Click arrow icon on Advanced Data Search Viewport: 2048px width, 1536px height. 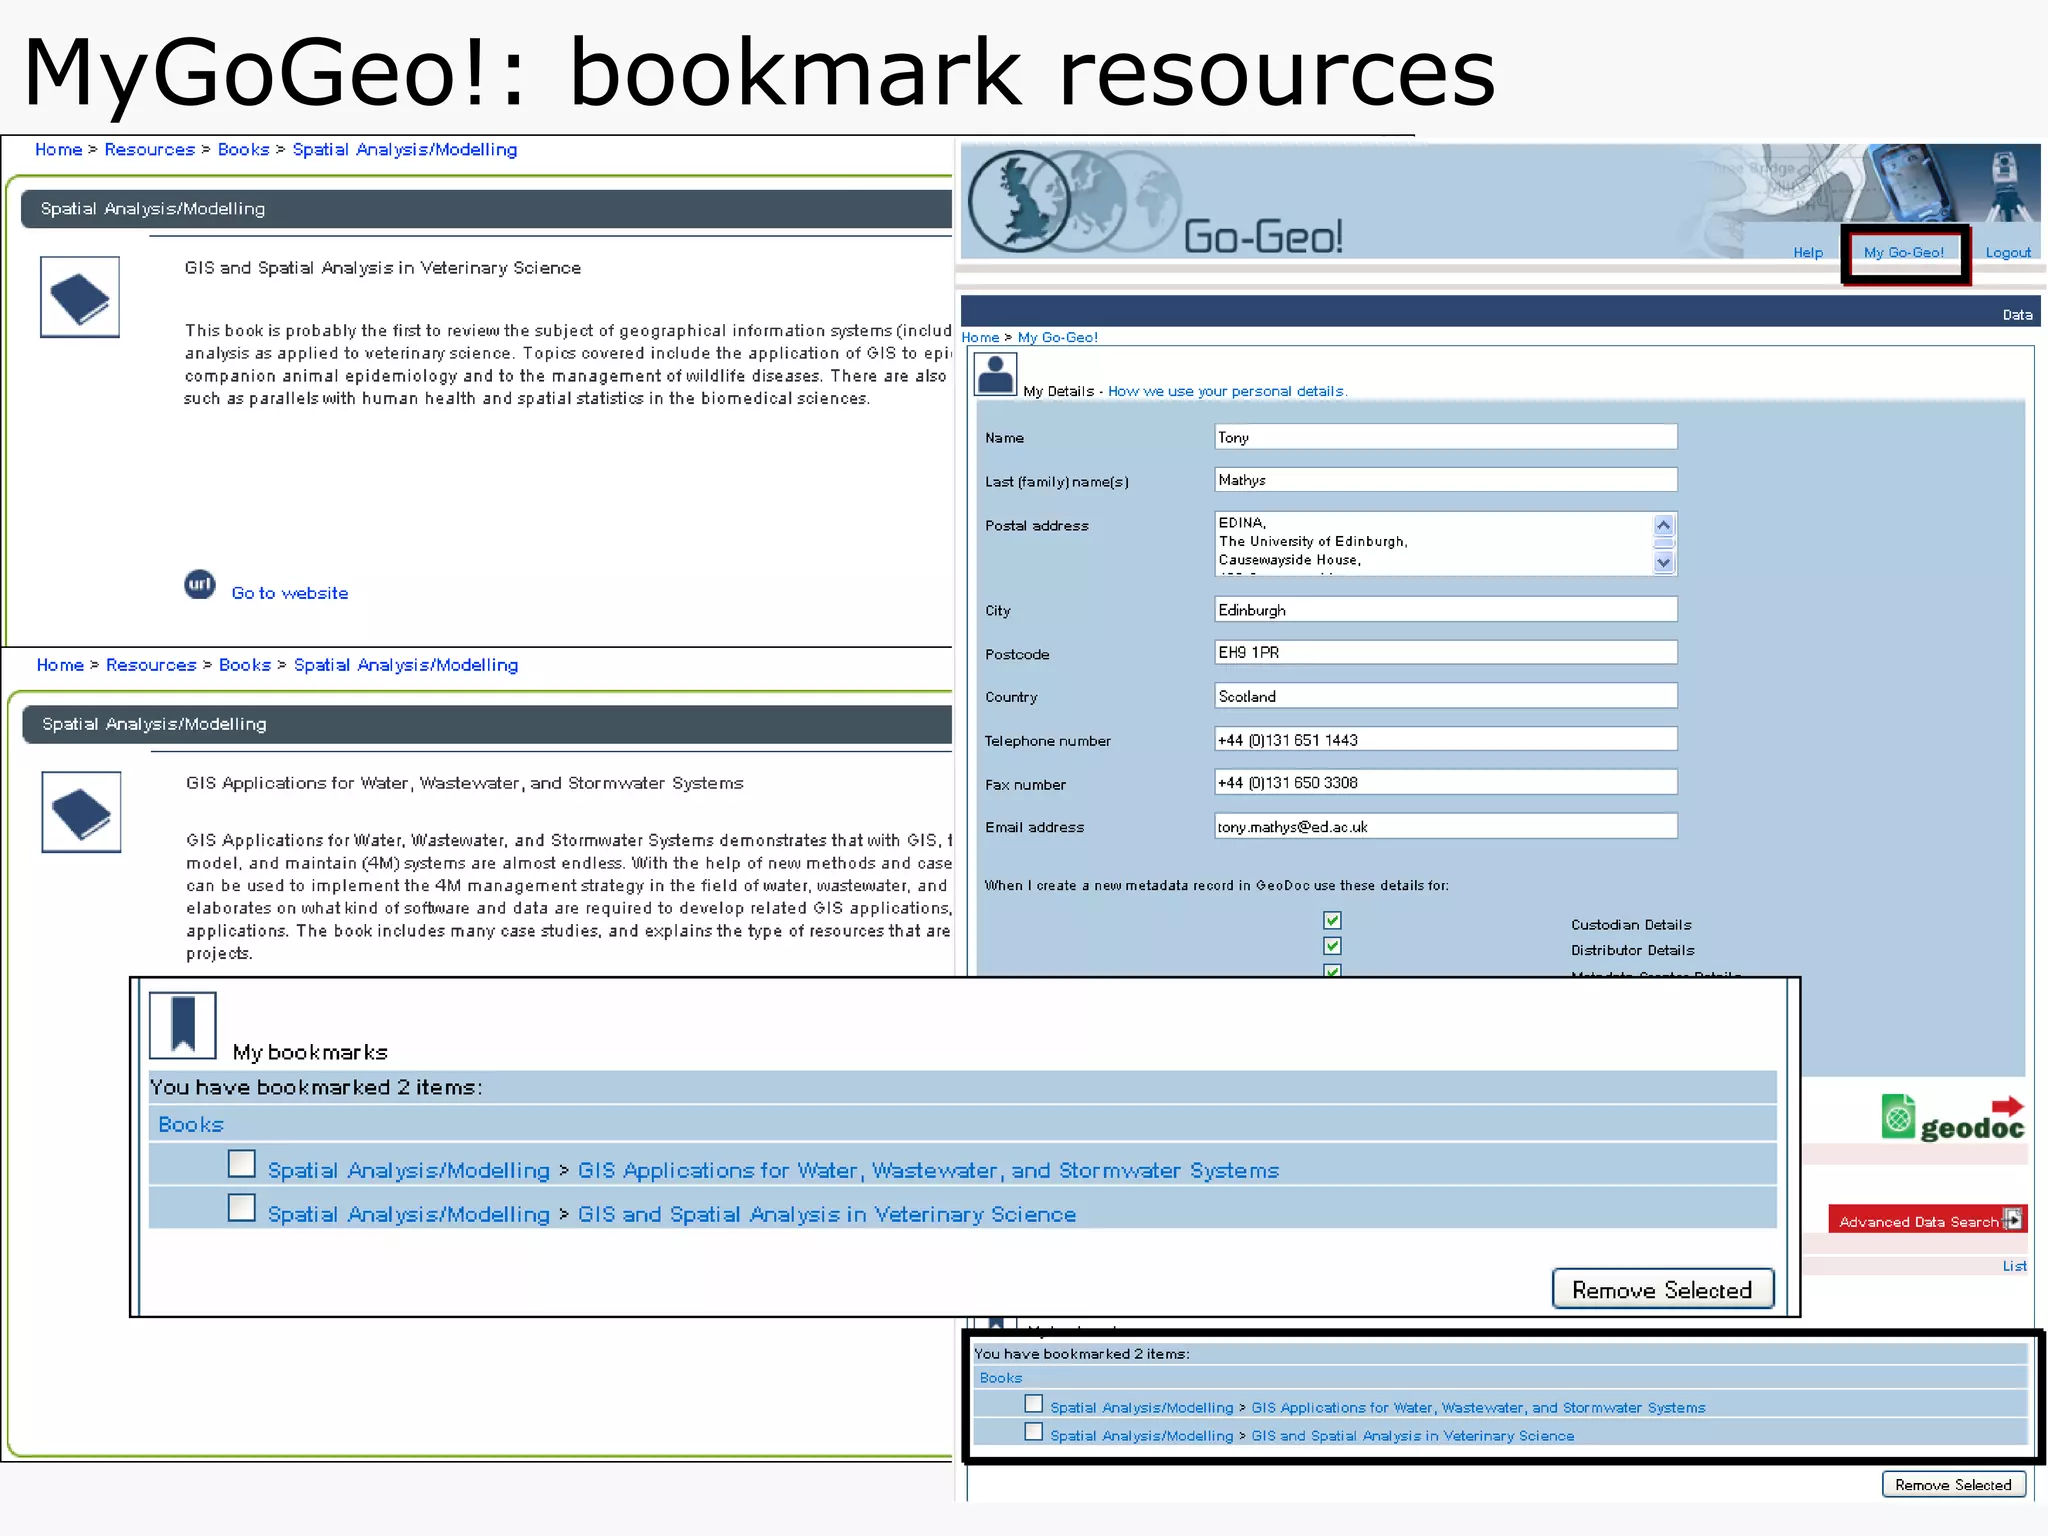[2013, 1220]
